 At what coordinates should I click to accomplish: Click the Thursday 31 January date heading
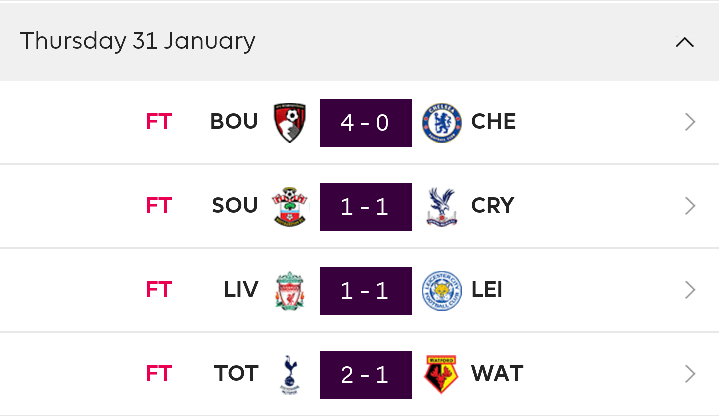click(138, 41)
